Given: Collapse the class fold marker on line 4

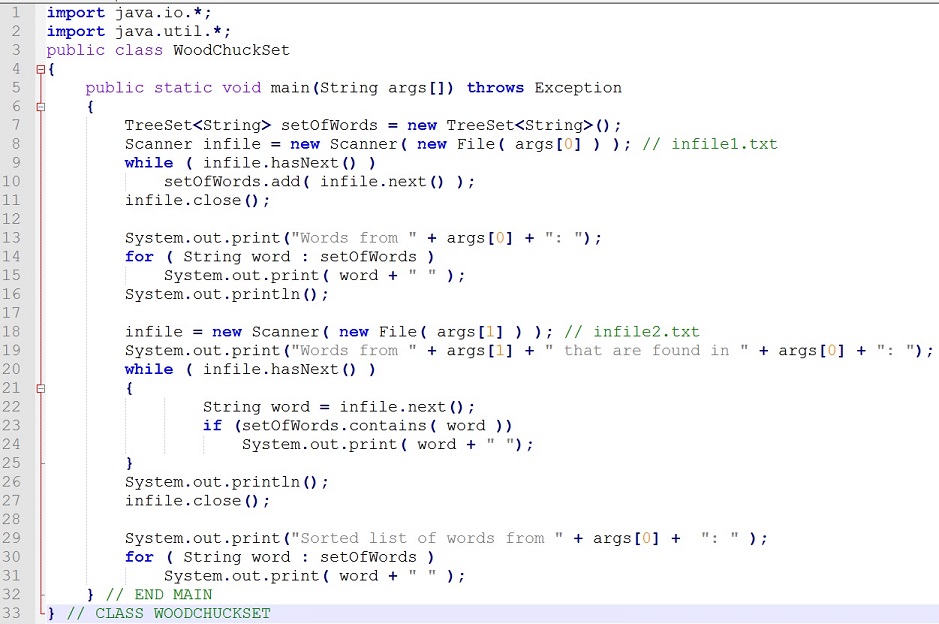Looking at the screenshot, I should pyautogui.click(x=41, y=69).
